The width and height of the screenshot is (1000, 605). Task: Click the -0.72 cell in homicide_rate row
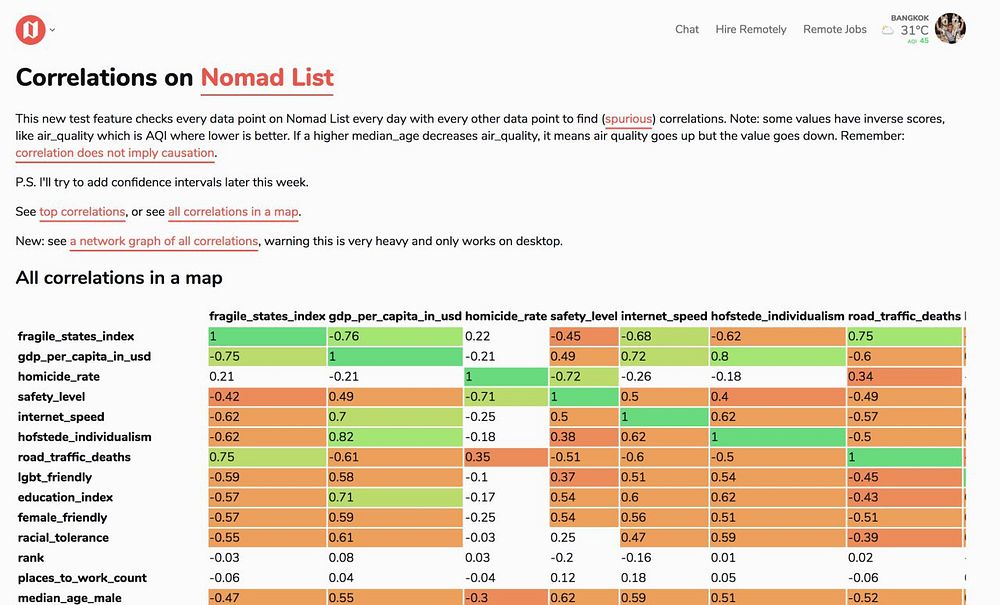click(x=584, y=377)
